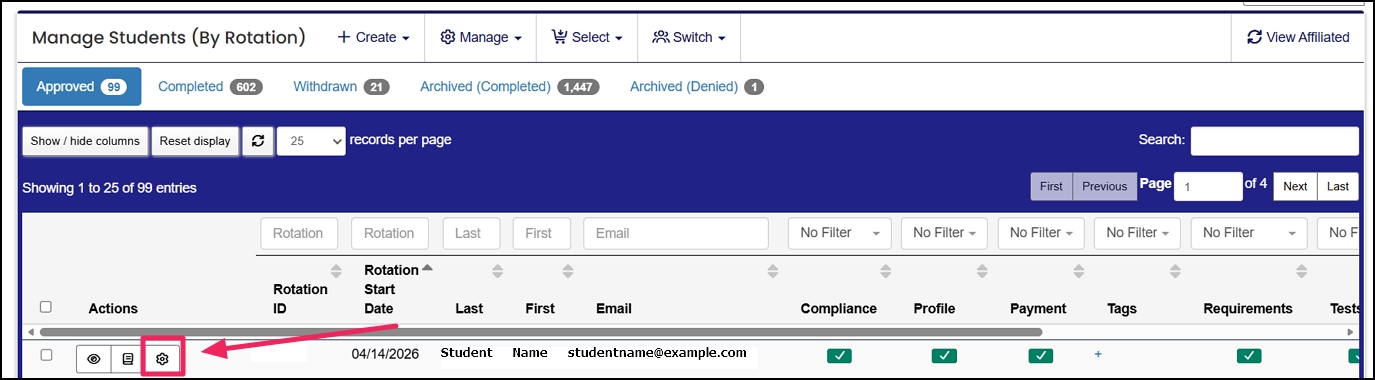This screenshot has height=380, width=1375.
Task: Open the Payment No Filter dropdown
Action: tap(1041, 233)
